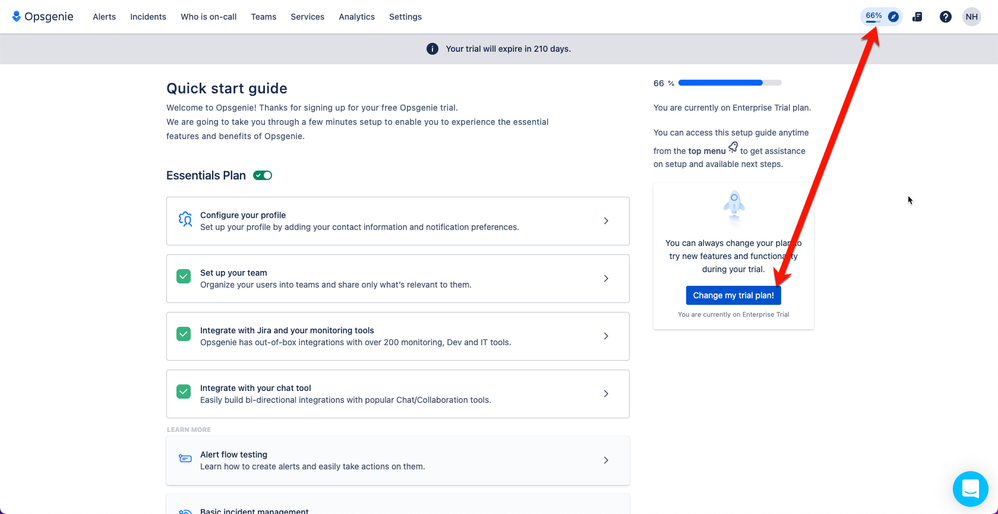The height and width of the screenshot is (514, 998).
Task: Click the Opsgenie logo
Action: click(x=43, y=17)
